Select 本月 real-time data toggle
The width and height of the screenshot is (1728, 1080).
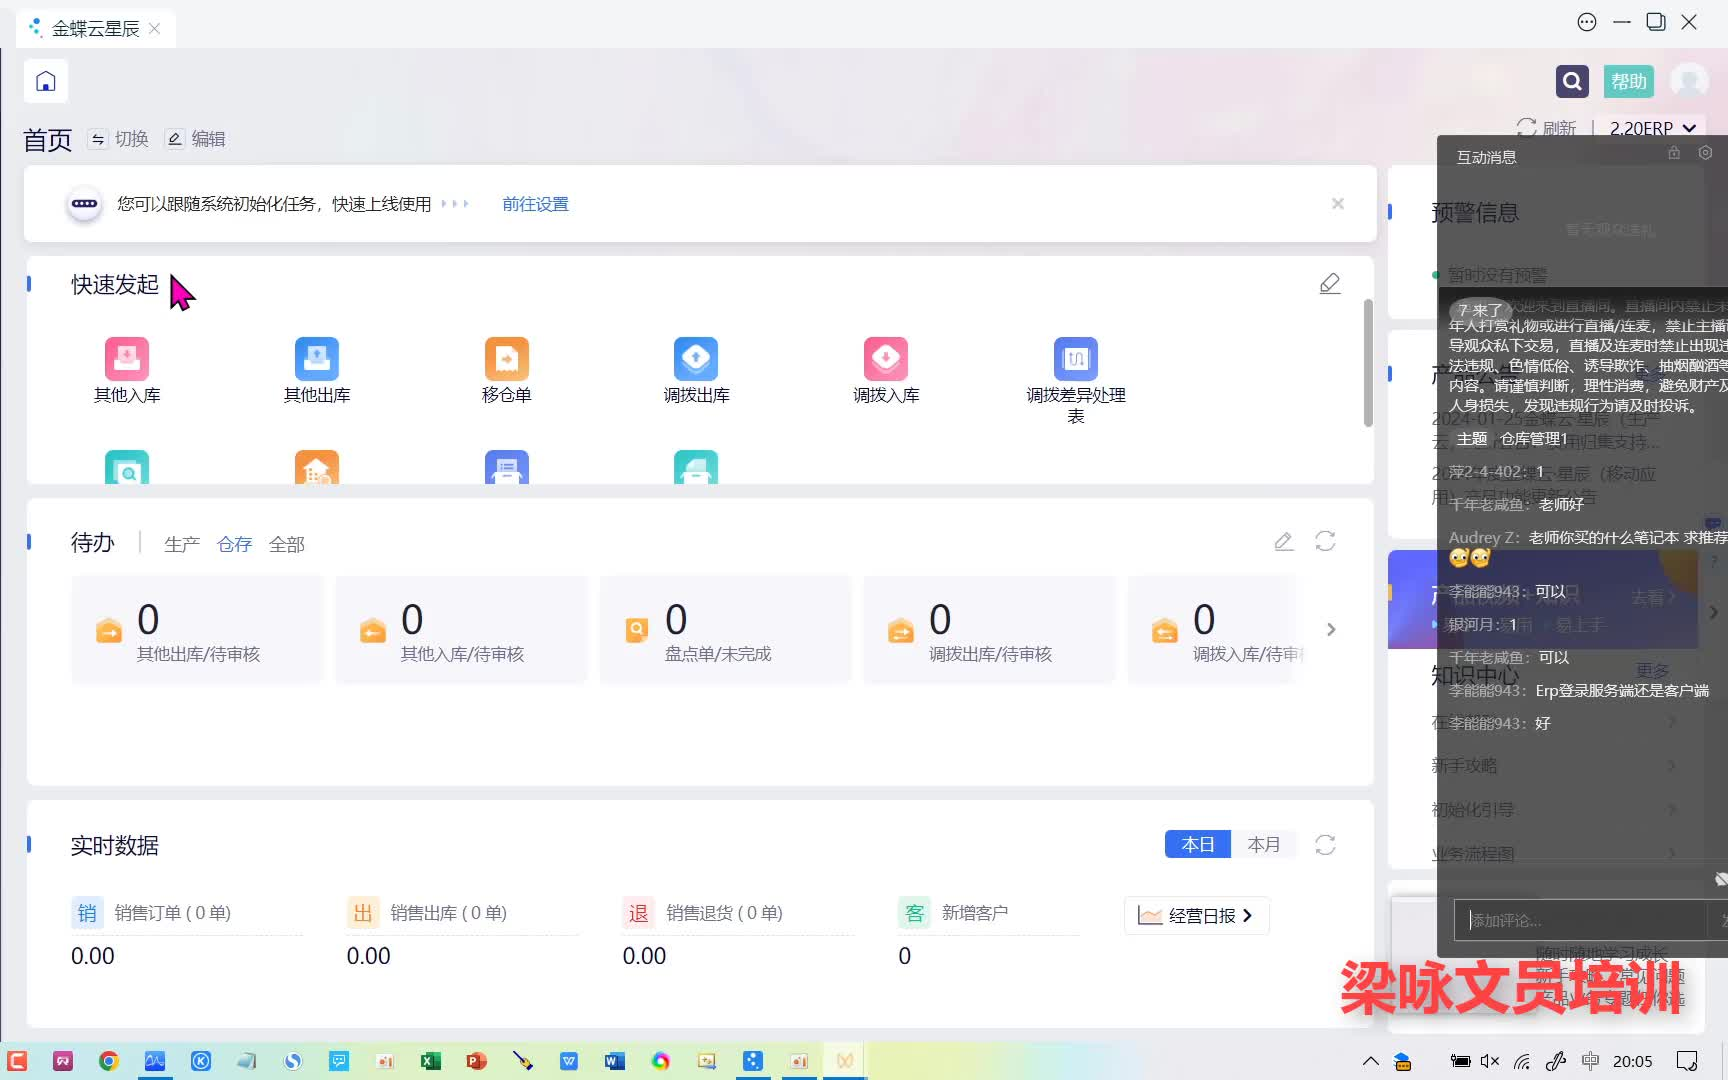coord(1264,845)
